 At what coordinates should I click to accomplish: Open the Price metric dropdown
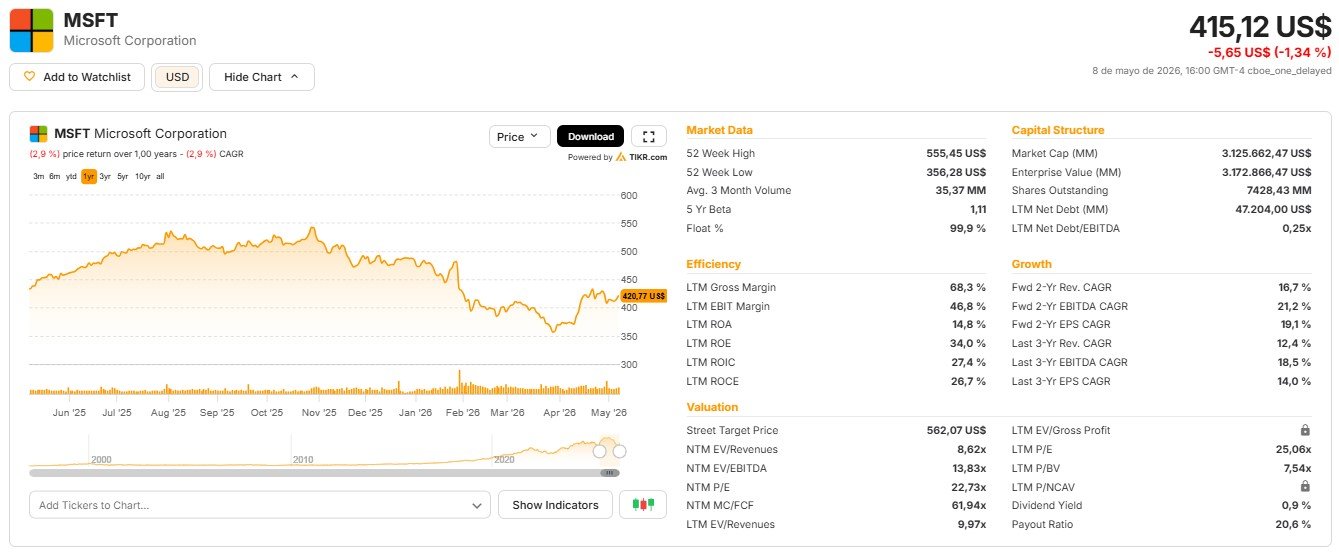(x=519, y=137)
